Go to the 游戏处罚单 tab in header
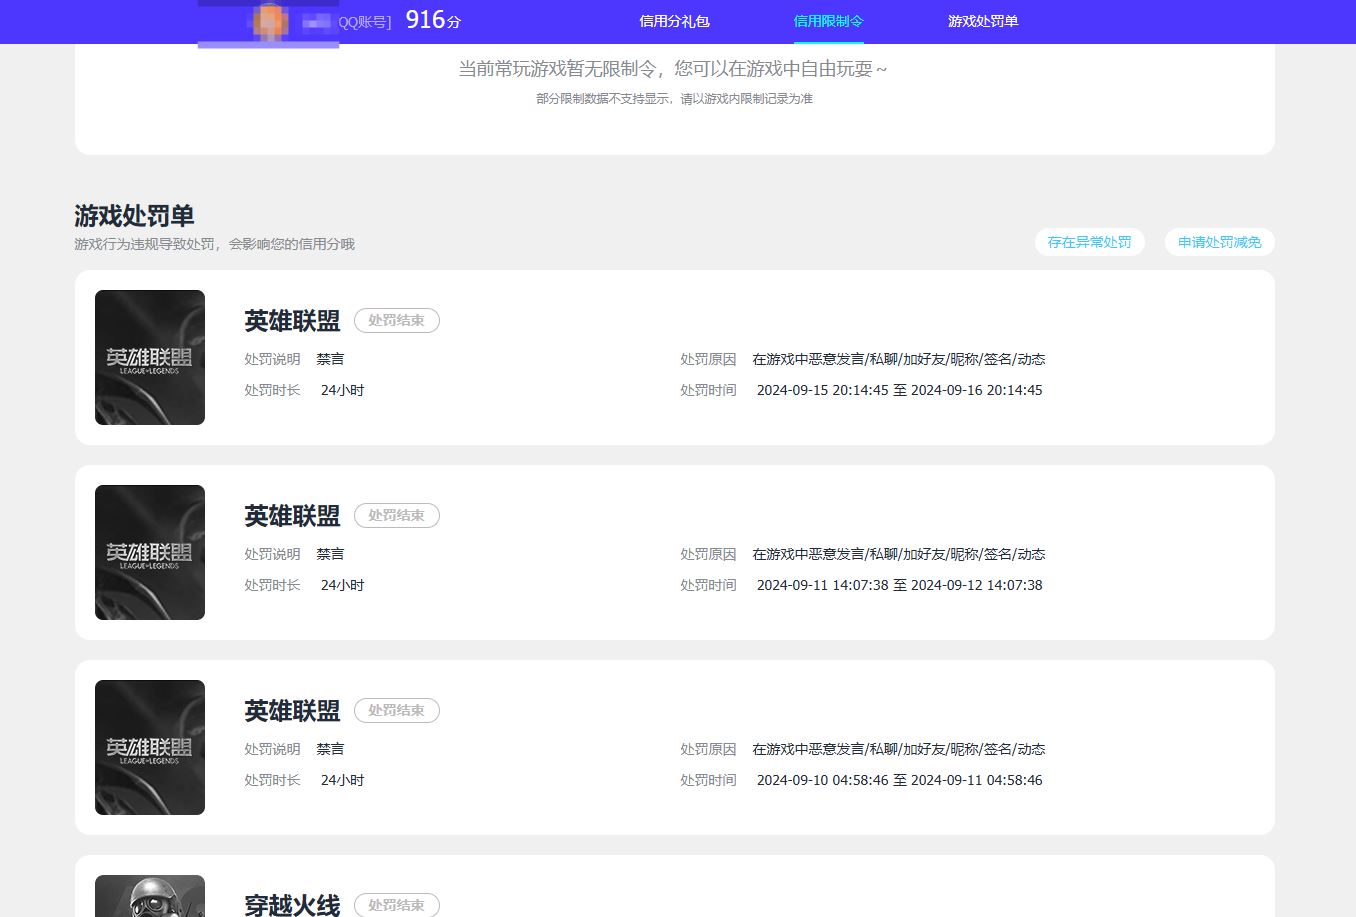Viewport: 1356px width, 917px height. (982, 21)
